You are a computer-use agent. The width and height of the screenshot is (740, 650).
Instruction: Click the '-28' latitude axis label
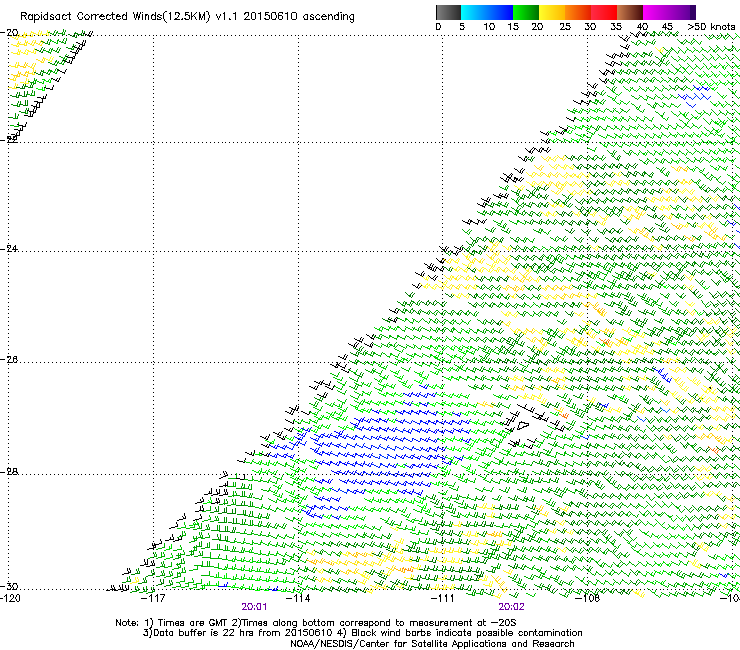[9, 472]
